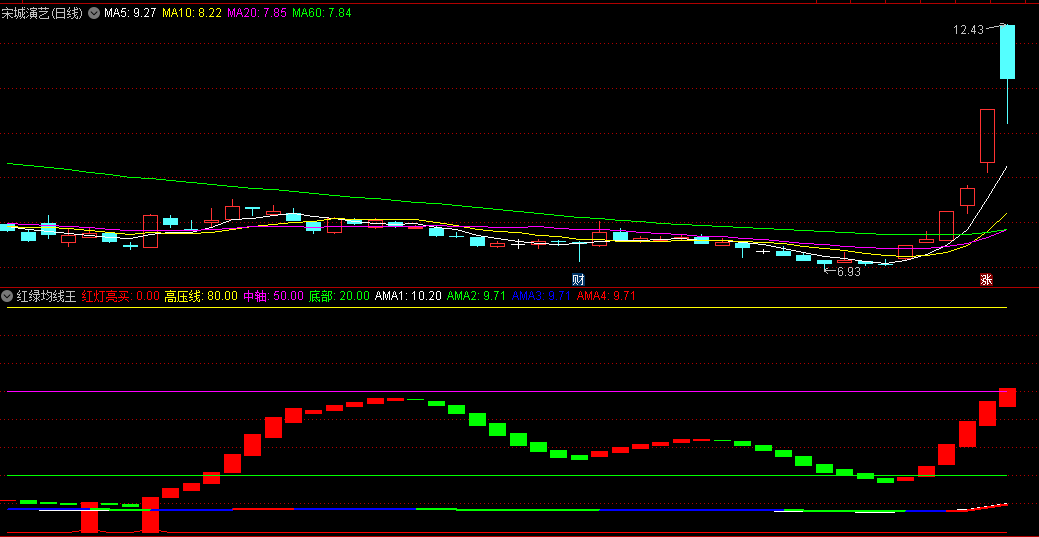Expand the 红绿均线王 indicator dropdown arrow
Screen dimensions: 1039x537
(x=7, y=296)
